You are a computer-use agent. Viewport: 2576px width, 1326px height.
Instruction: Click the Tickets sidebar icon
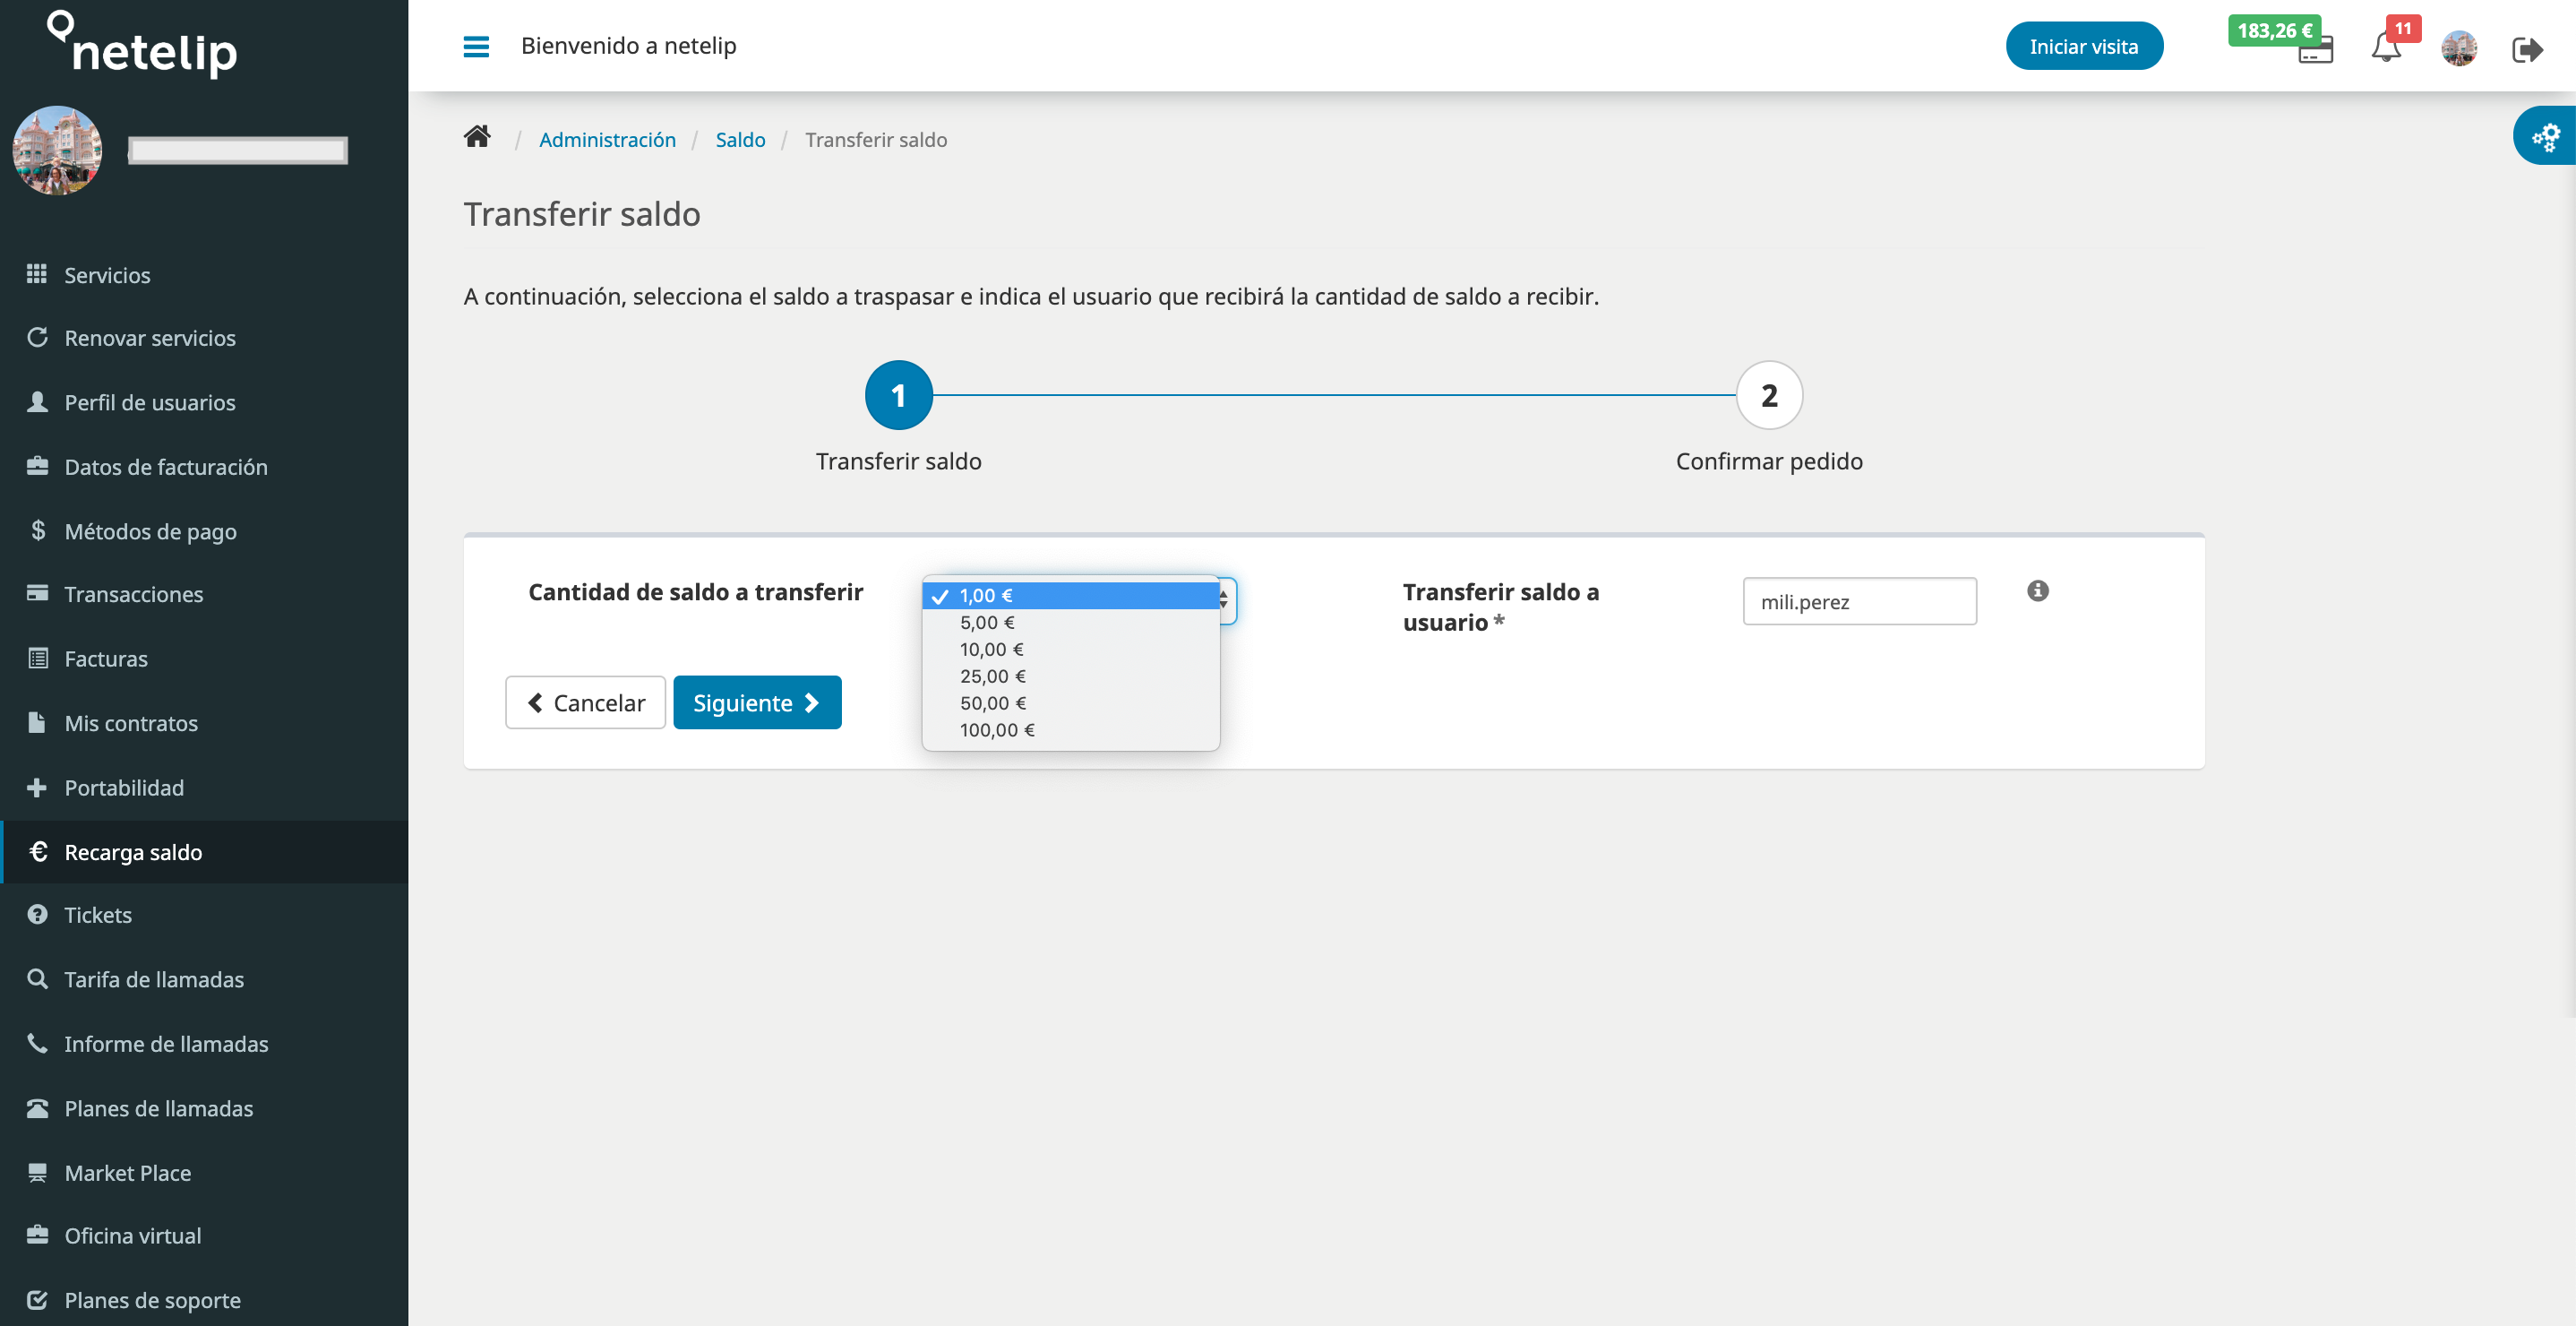tap(36, 915)
